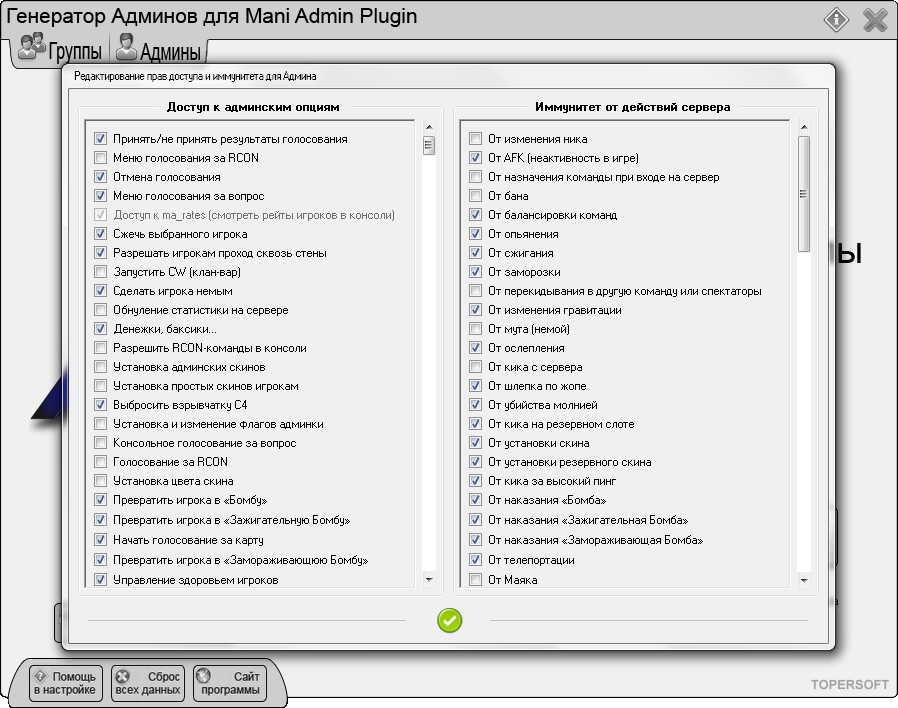Uncheck От наказания «Замораживающая Бомба»
The height and width of the screenshot is (708, 898).
(475, 540)
